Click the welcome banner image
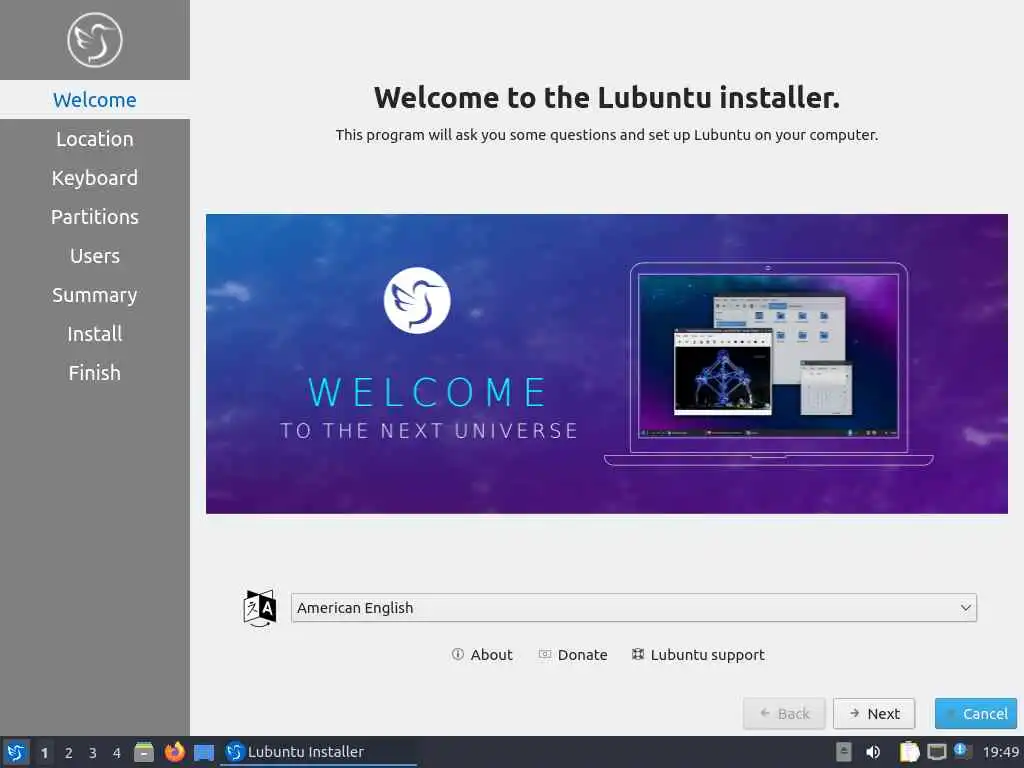Viewport: 1024px width, 768px height. (x=607, y=364)
